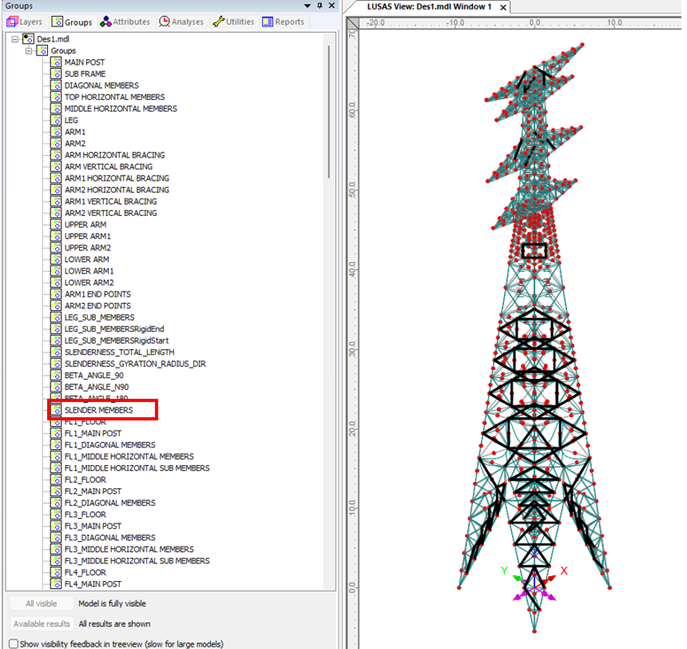The image size is (687, 649).
Task: Click the Available results button
Action: [x=40, y=623]
